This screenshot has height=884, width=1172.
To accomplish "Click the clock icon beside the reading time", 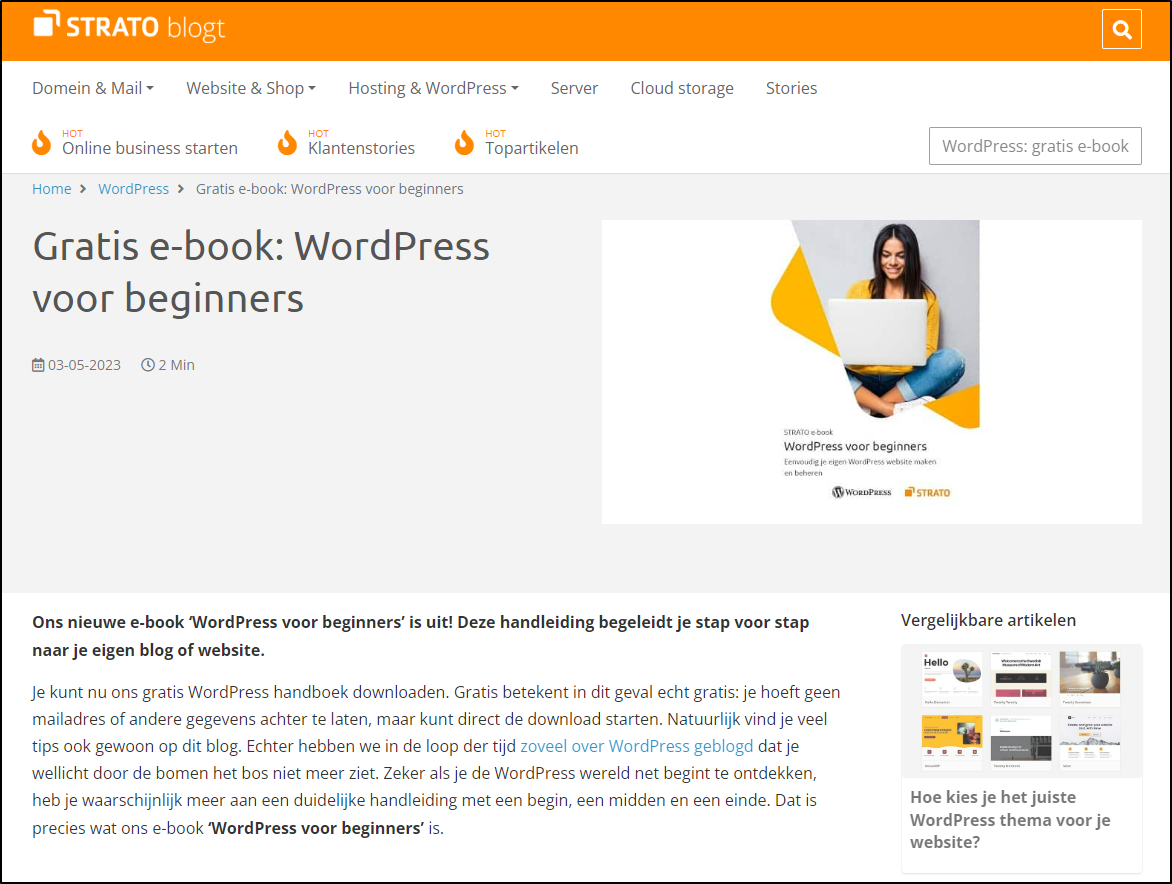I will click(146, 364).
